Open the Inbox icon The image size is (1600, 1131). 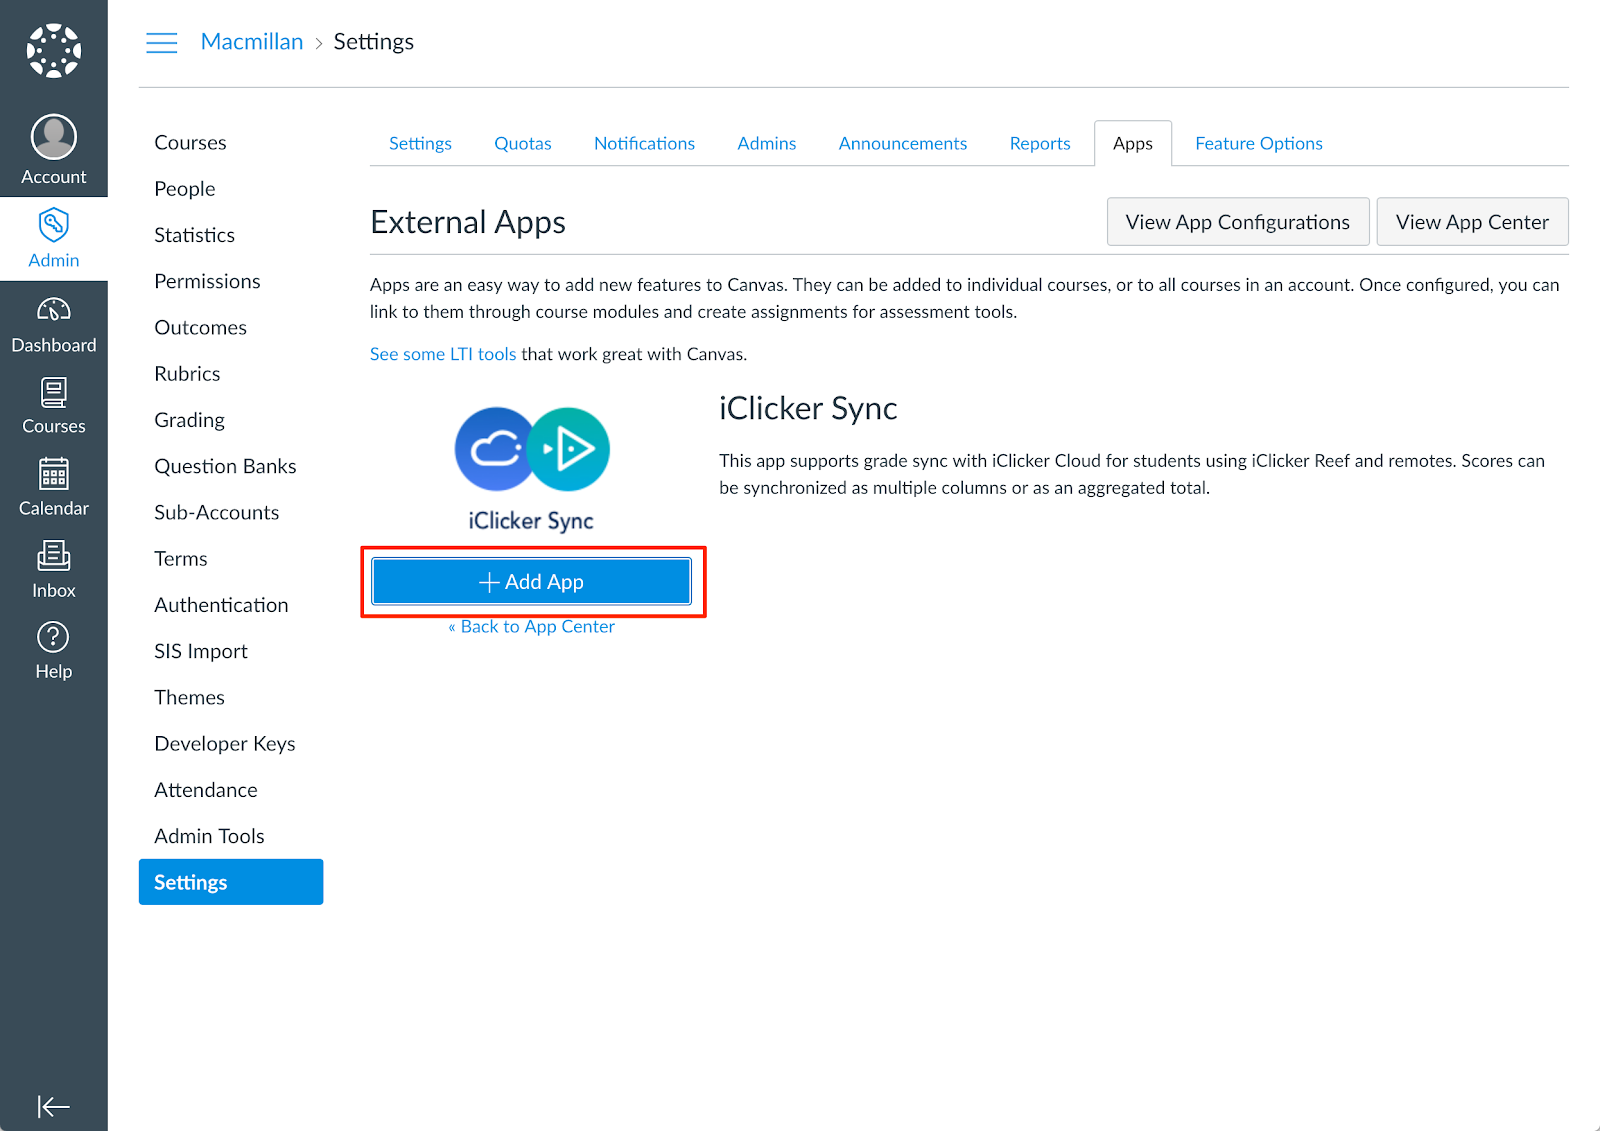click(54, 558)
